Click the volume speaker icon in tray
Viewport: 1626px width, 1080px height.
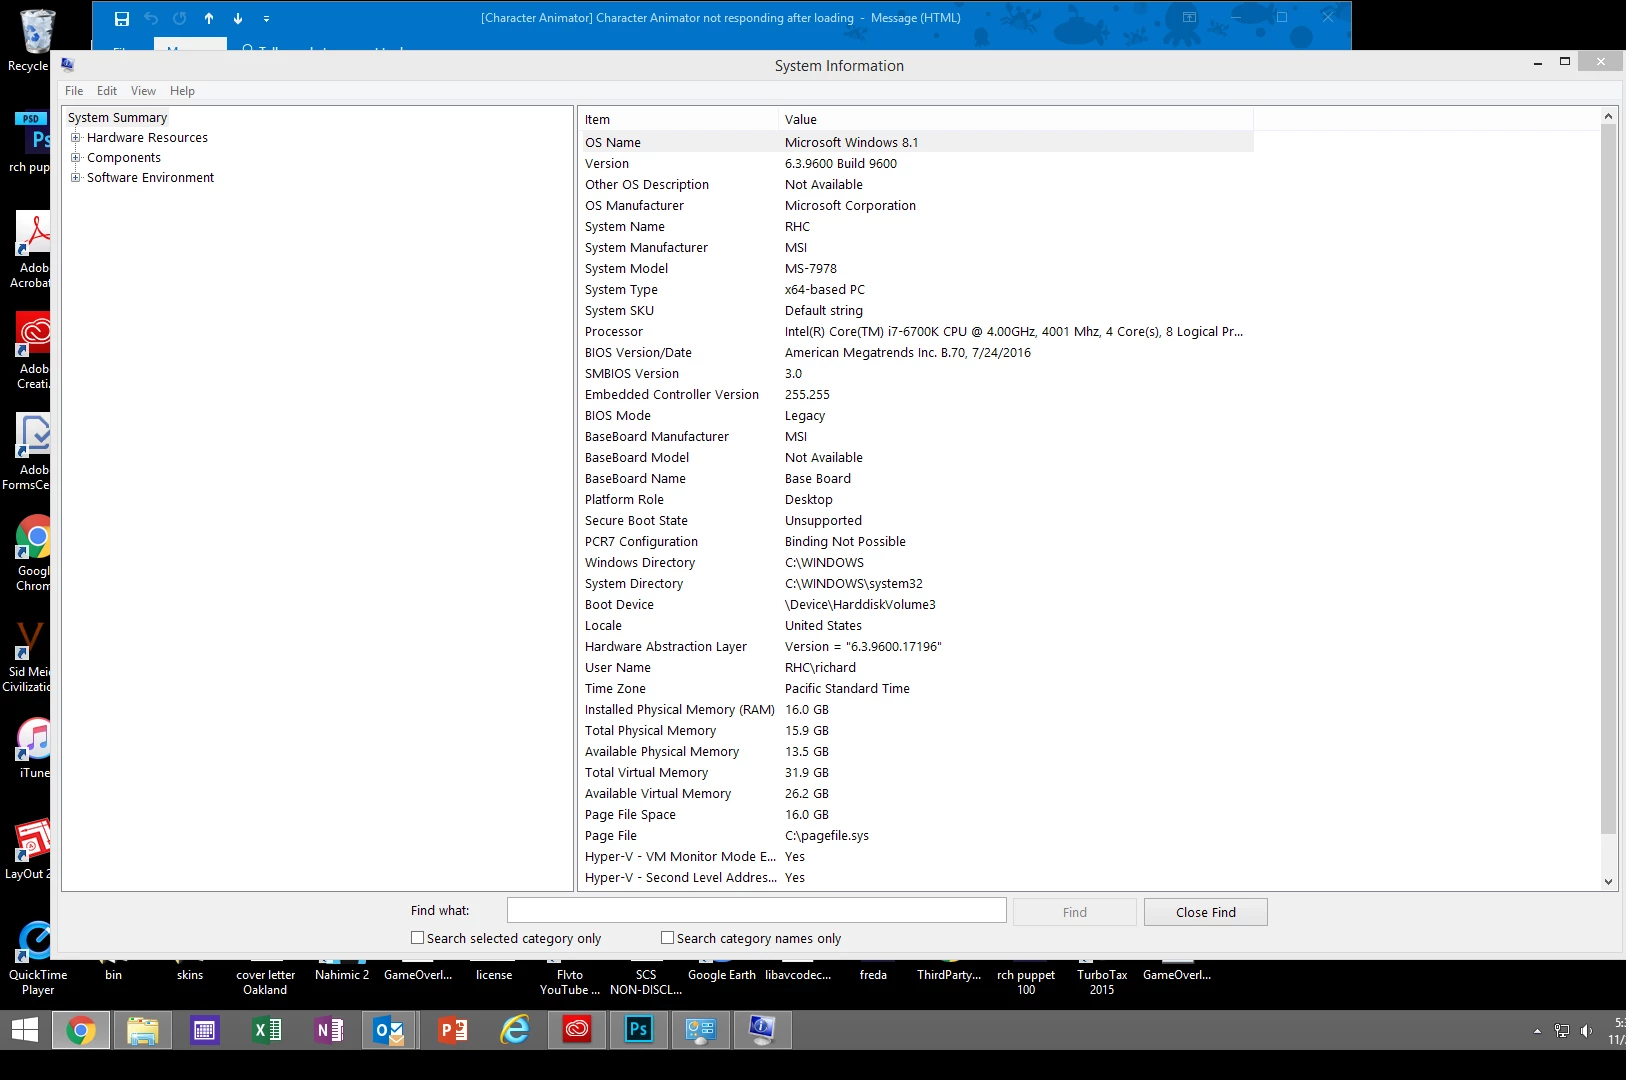pyautogui.click(x=1586, y=1031)
